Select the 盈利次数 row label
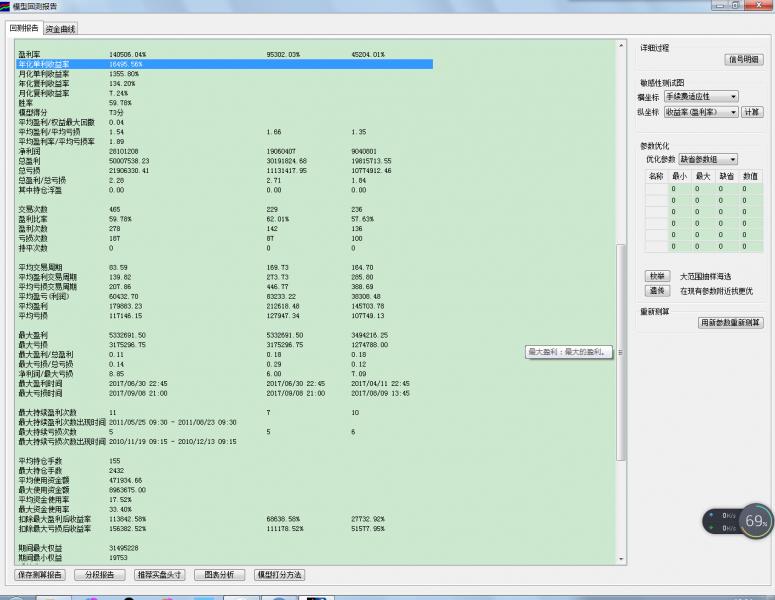Image resolution: width=775 pixels, height=600 pixels. point(33,228)
